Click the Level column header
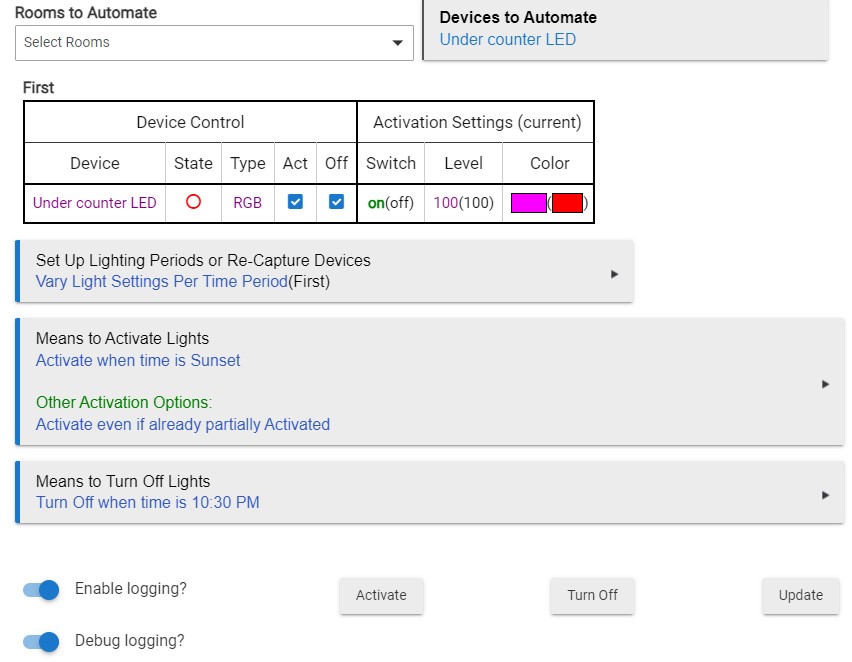The height and width of the screenshot is (662, 852). coord(463,163)
